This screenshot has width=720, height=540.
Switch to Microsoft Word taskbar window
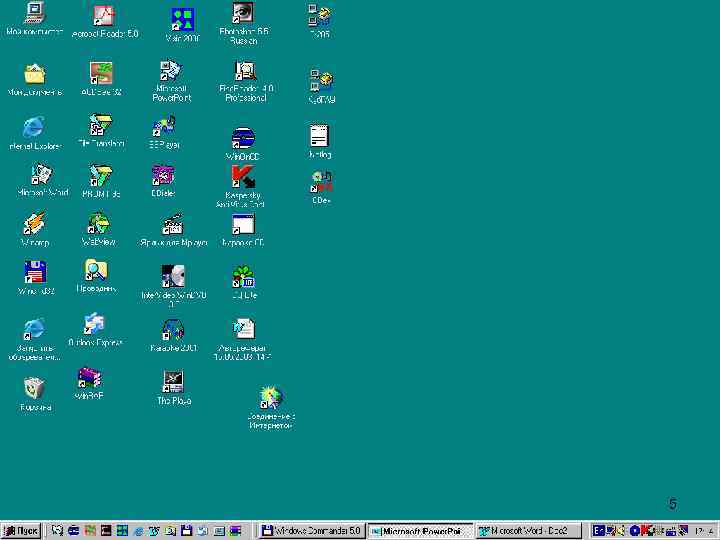528,531
